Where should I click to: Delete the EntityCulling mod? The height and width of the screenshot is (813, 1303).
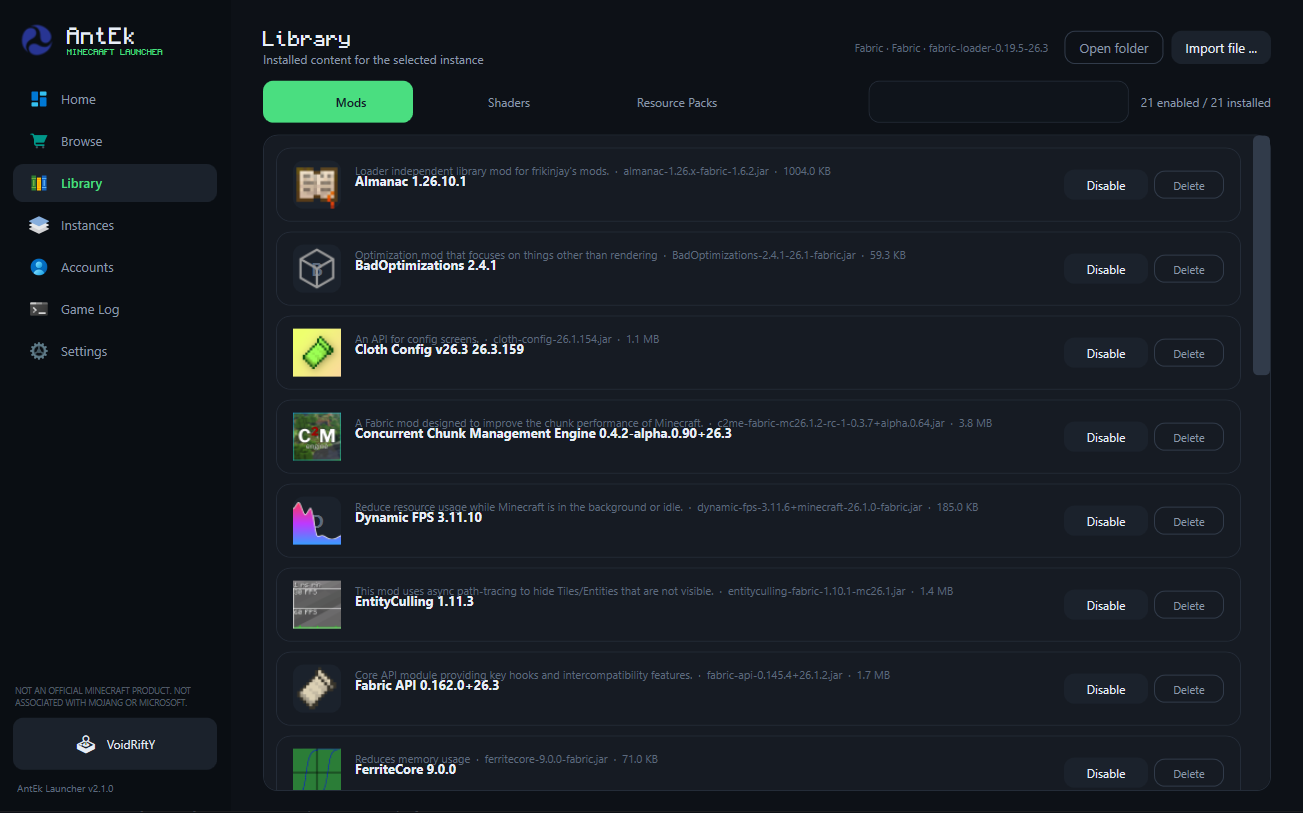pos(1189,605)
